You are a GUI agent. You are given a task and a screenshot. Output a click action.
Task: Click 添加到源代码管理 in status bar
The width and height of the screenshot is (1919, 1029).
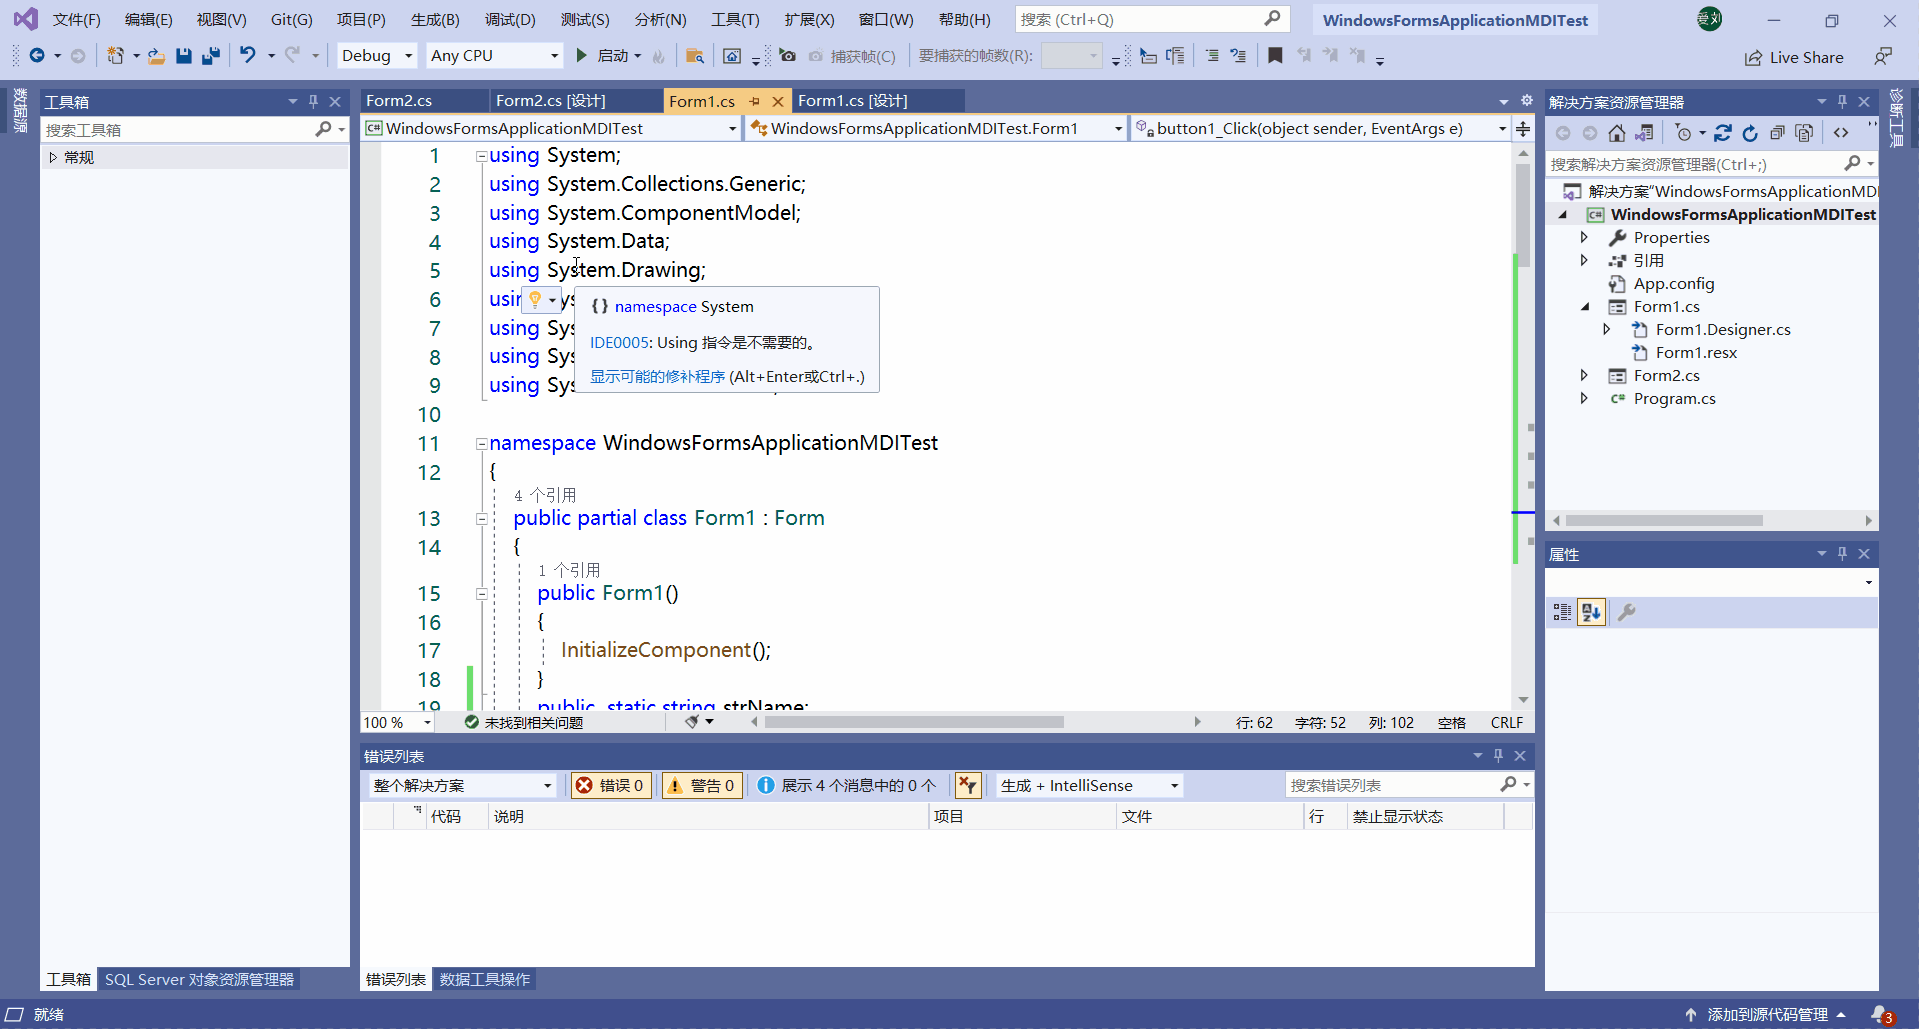coord(1767,1014)
